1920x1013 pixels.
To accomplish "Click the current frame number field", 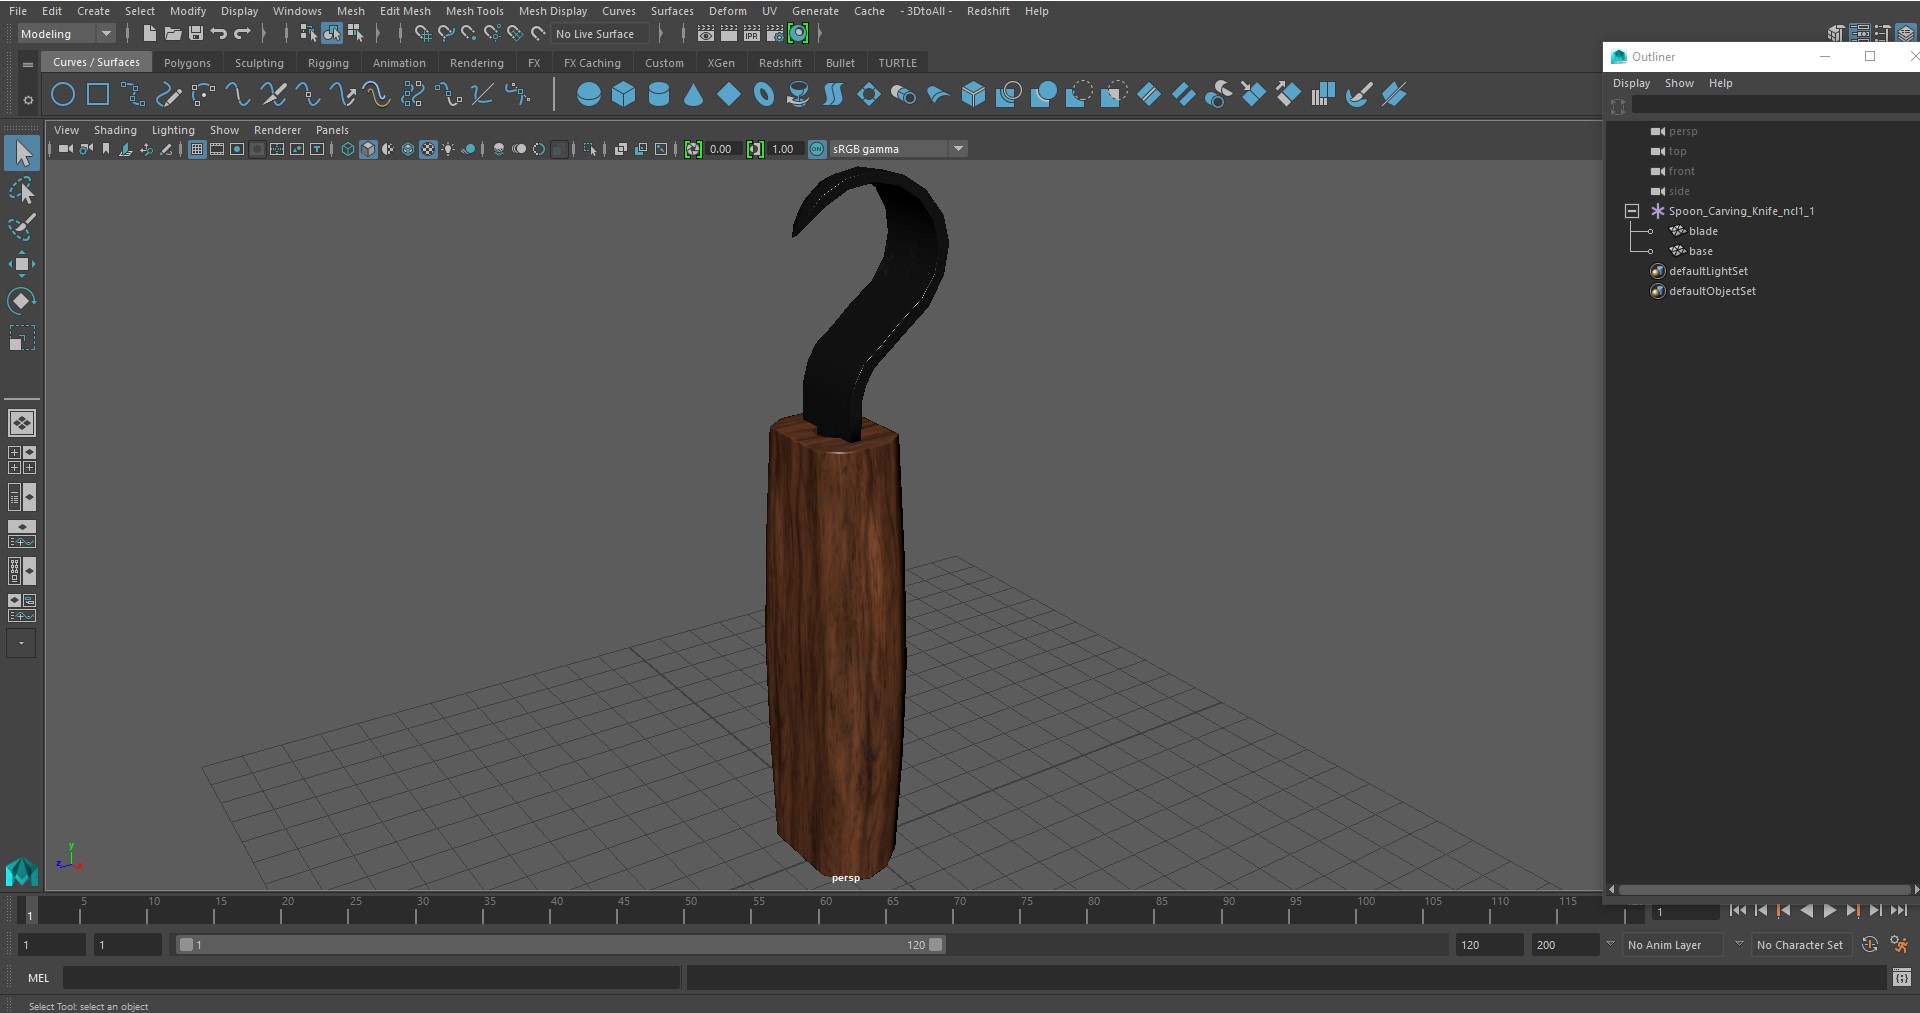I will 1686,911.
